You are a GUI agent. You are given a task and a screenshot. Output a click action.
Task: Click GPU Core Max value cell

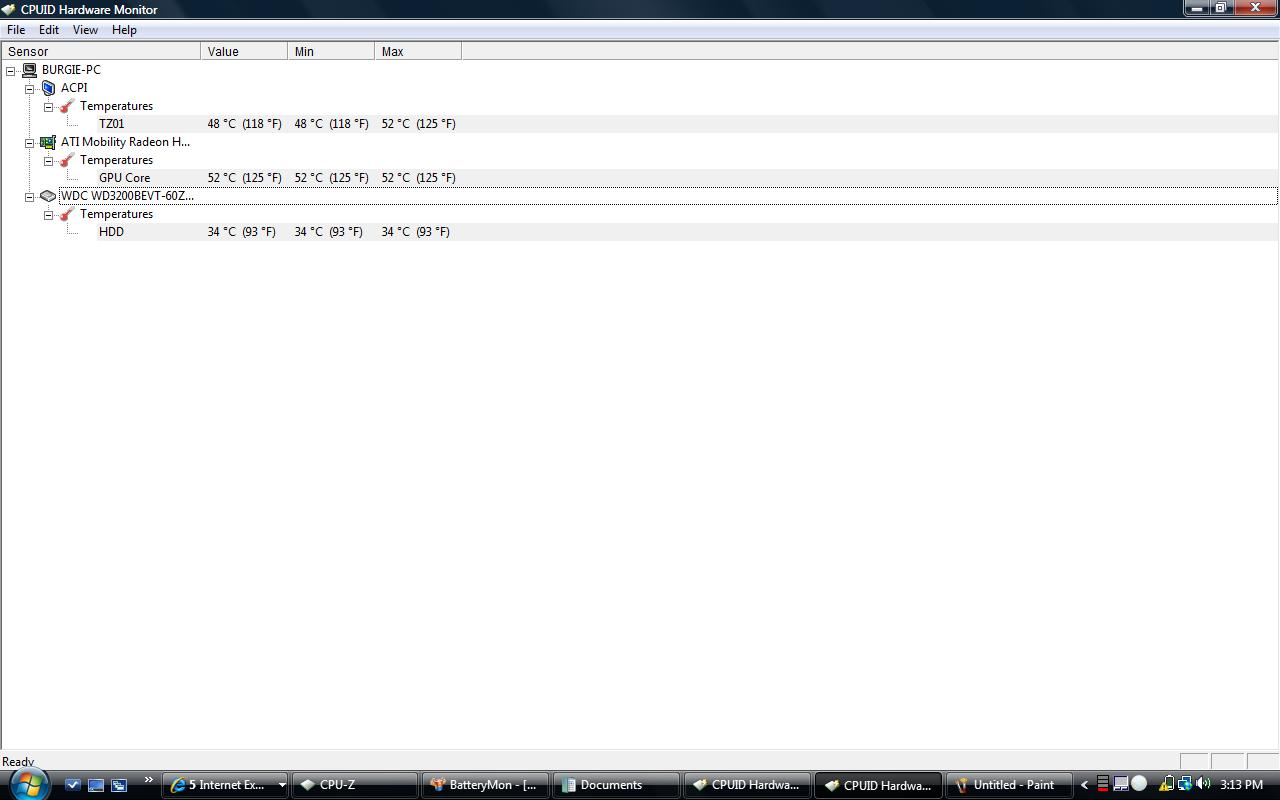[x=418, y=178]
